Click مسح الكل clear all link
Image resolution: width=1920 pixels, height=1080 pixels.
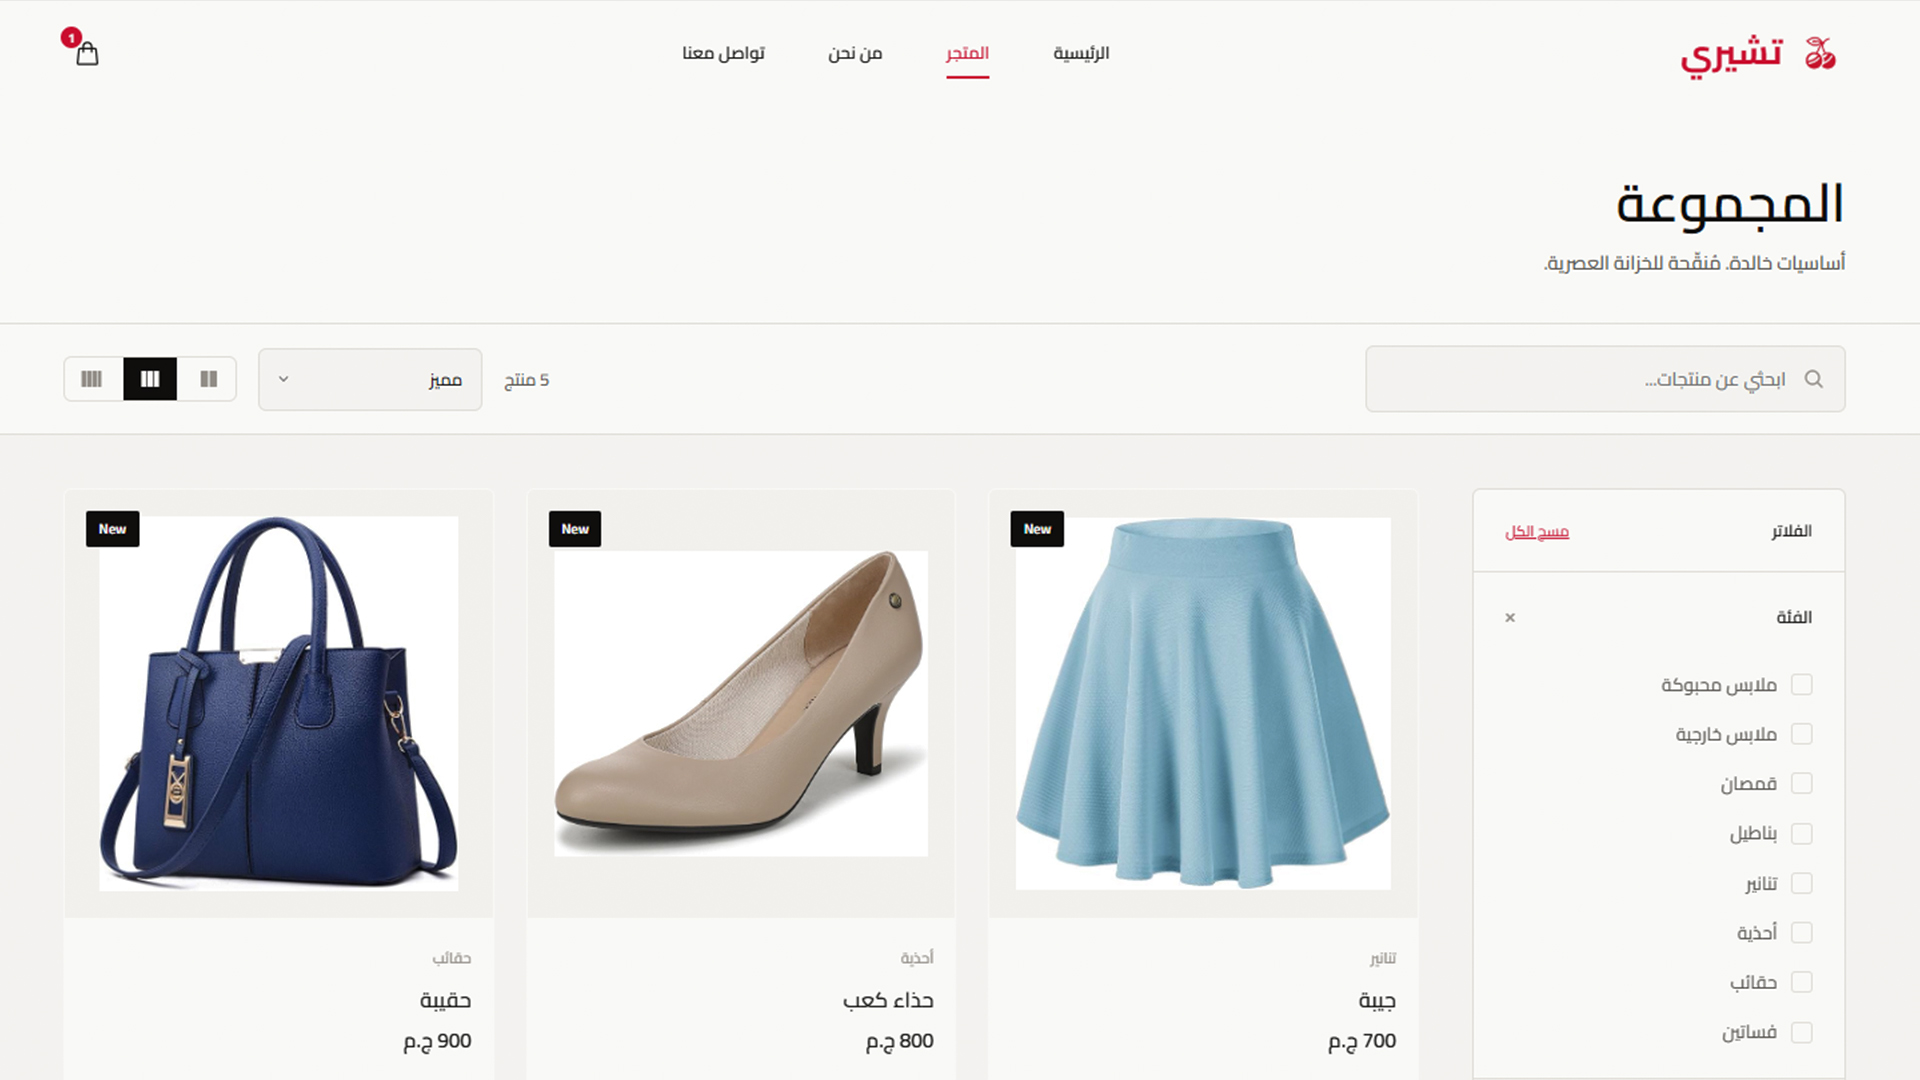point(1537,531)
